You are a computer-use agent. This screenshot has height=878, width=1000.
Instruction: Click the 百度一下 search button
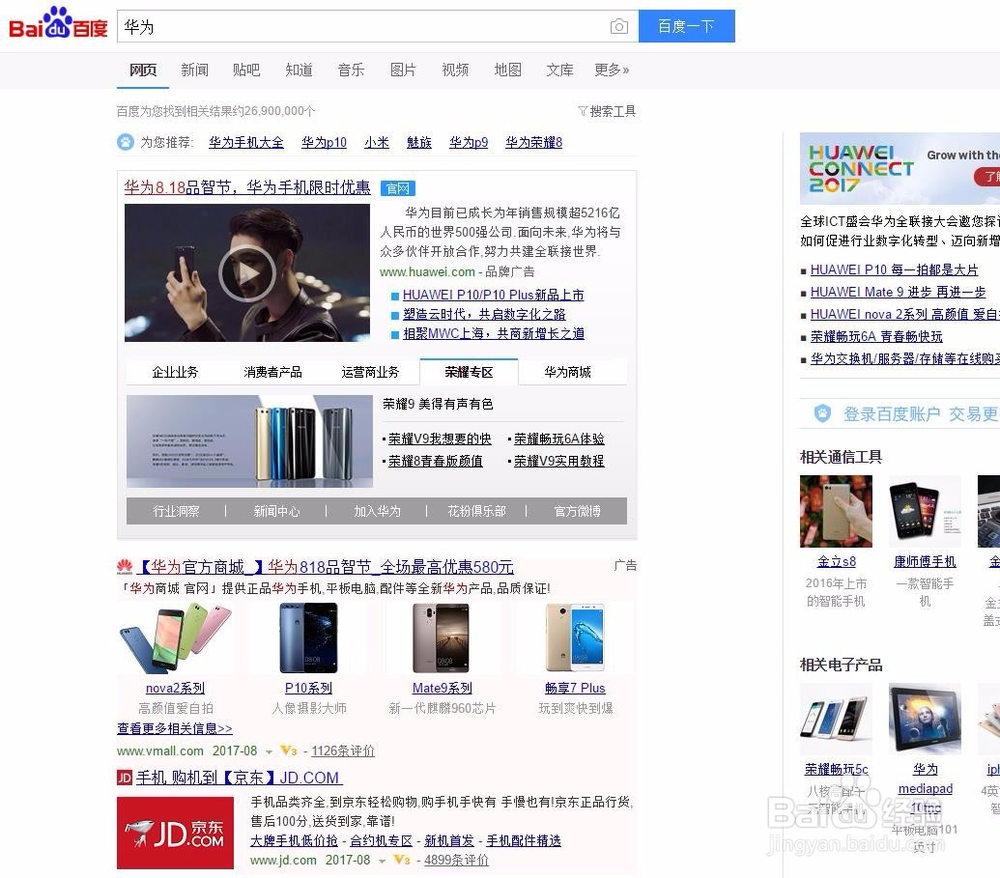686,26
